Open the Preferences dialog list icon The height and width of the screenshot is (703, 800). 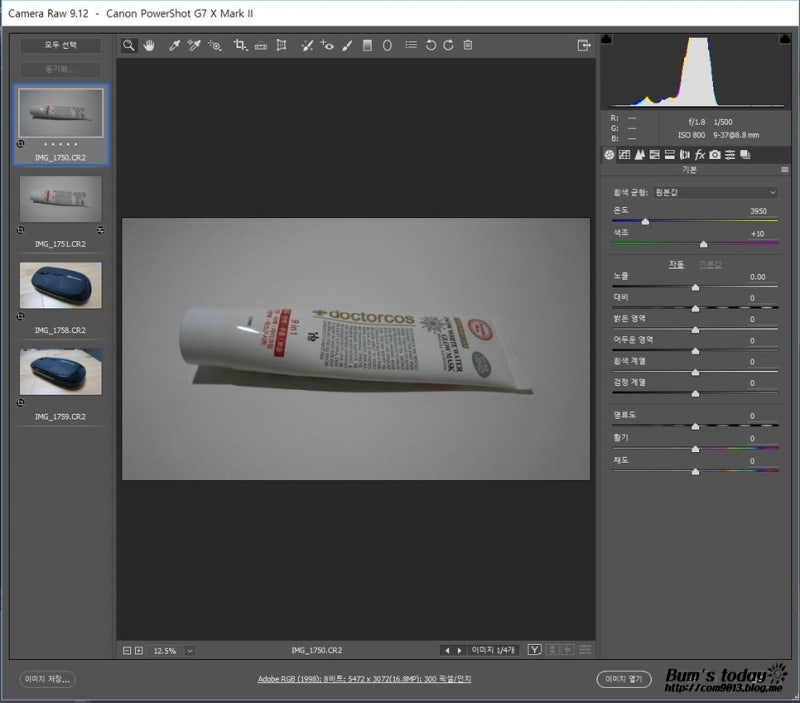(411, 45)
